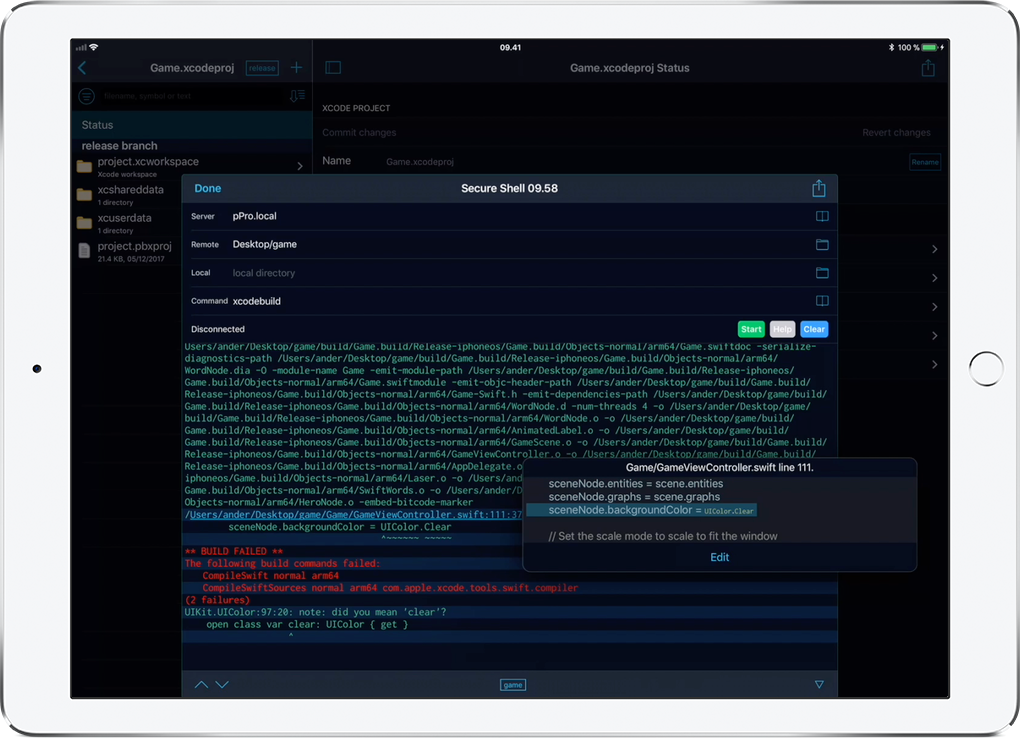Jump to next error with down arrow

pyautogui.click(x=222, y=685)
